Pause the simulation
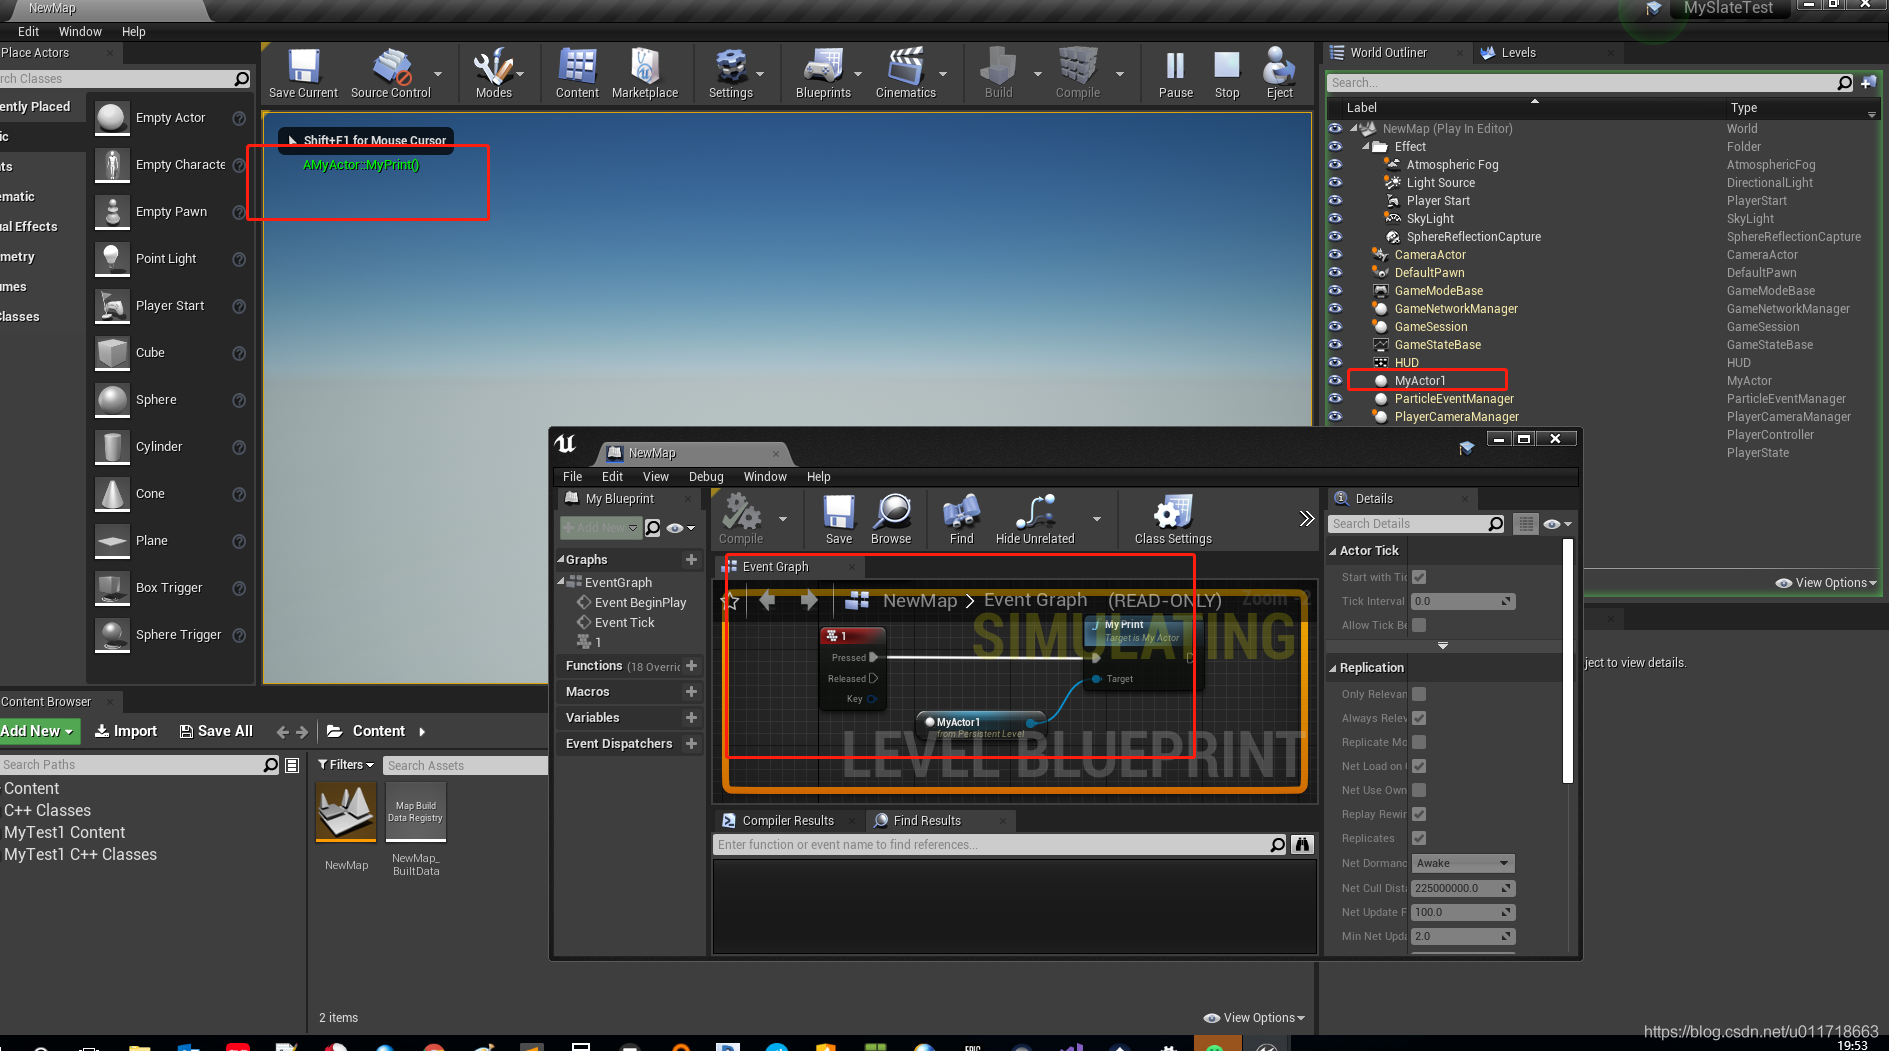Image resolution: width=1889 pixels, height=1051 pixels. click(1176, 73)
